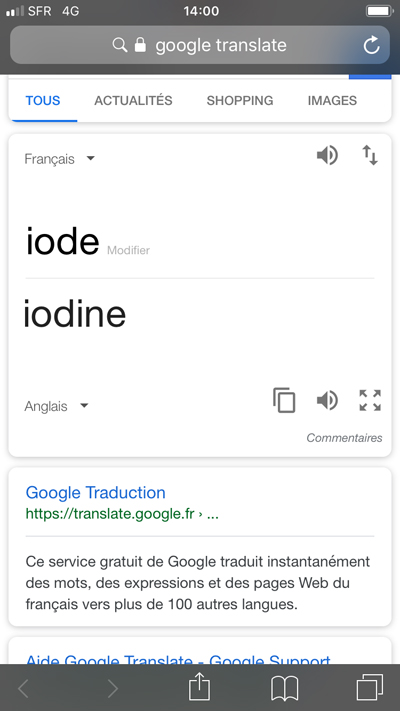Switch to the ACTUALITÉS tab

pyautogui.click(x=133, y=100)
